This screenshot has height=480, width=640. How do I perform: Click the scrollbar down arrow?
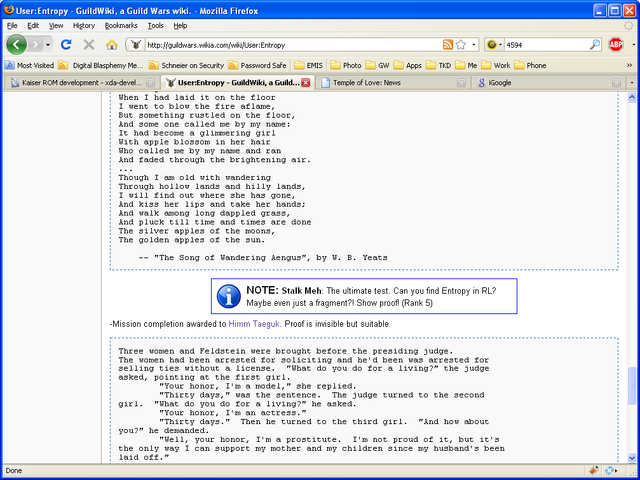[x=631, y=458]
